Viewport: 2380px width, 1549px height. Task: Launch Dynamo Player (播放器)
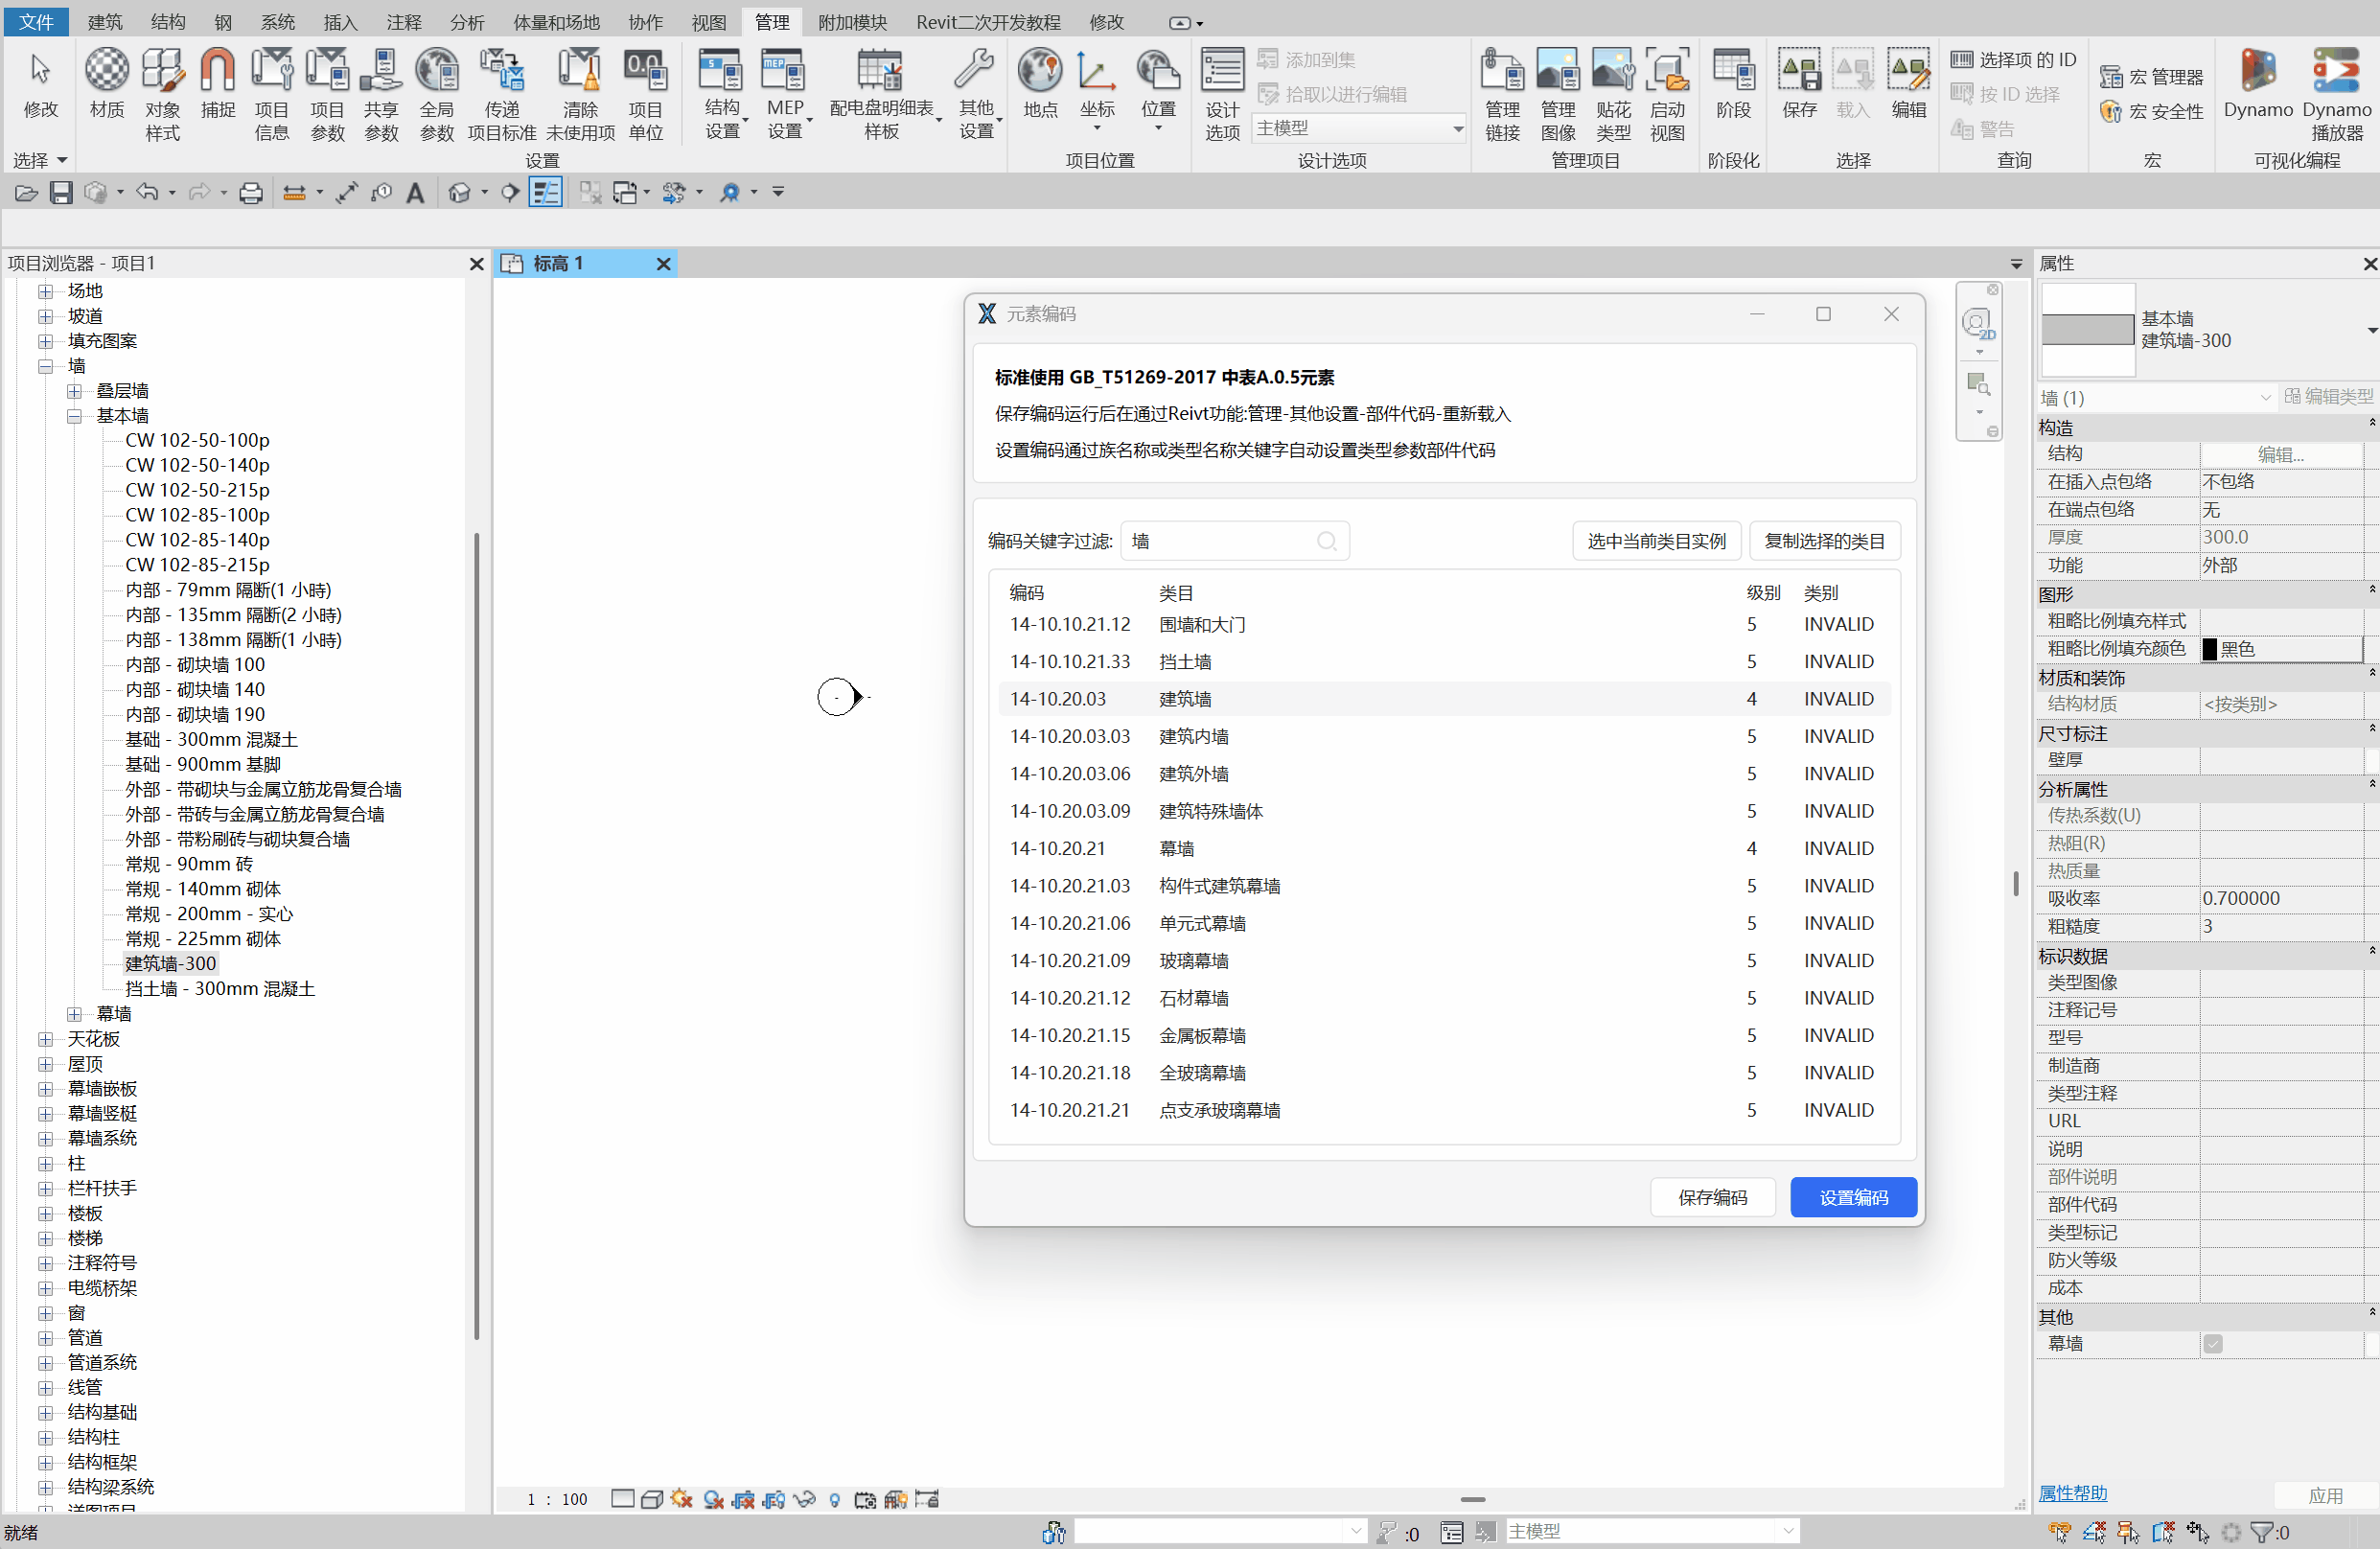[x=2337, y=95]
